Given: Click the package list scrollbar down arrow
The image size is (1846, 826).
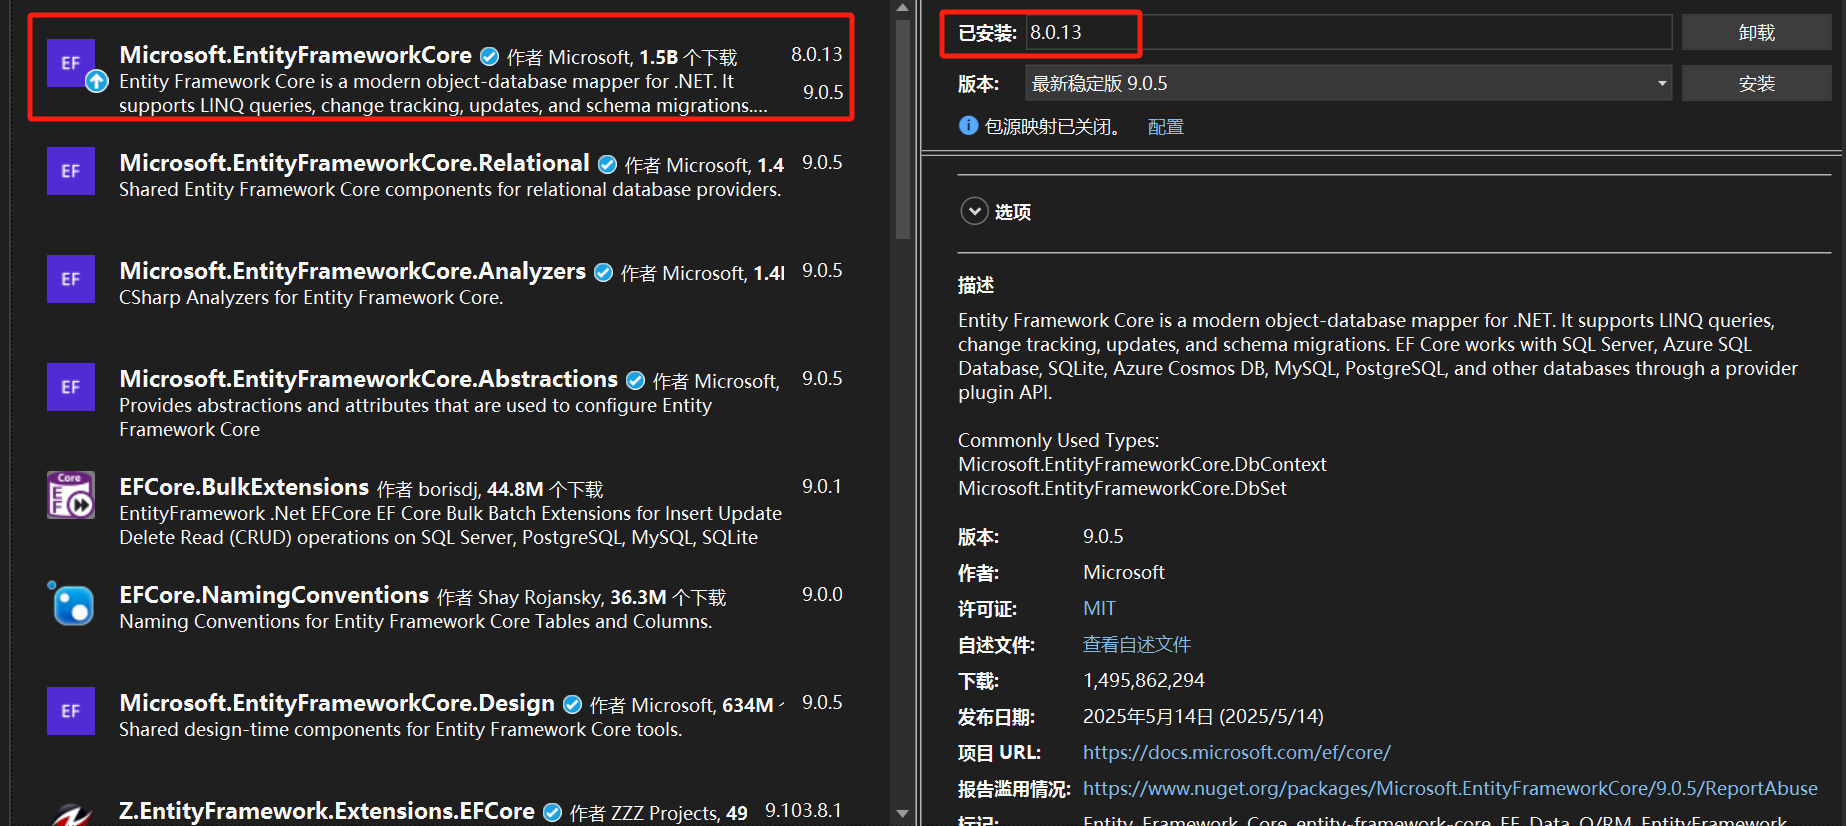Looking at the screenshot, I should point(903,814).
